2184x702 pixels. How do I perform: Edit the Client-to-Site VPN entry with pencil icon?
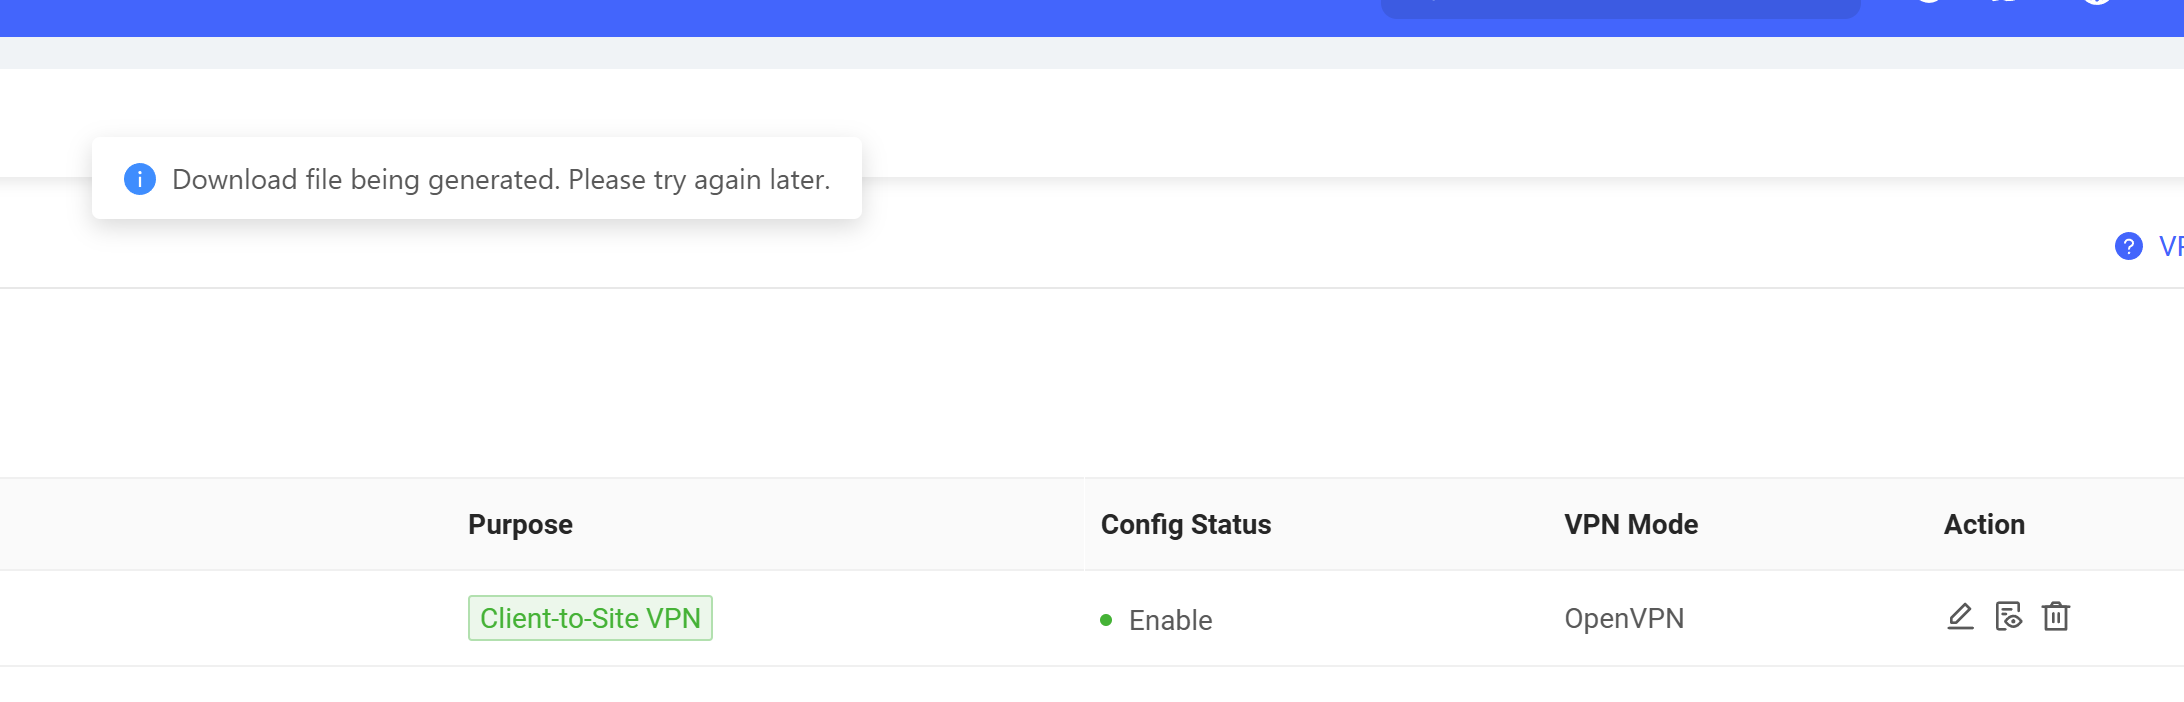[1960, 617]
